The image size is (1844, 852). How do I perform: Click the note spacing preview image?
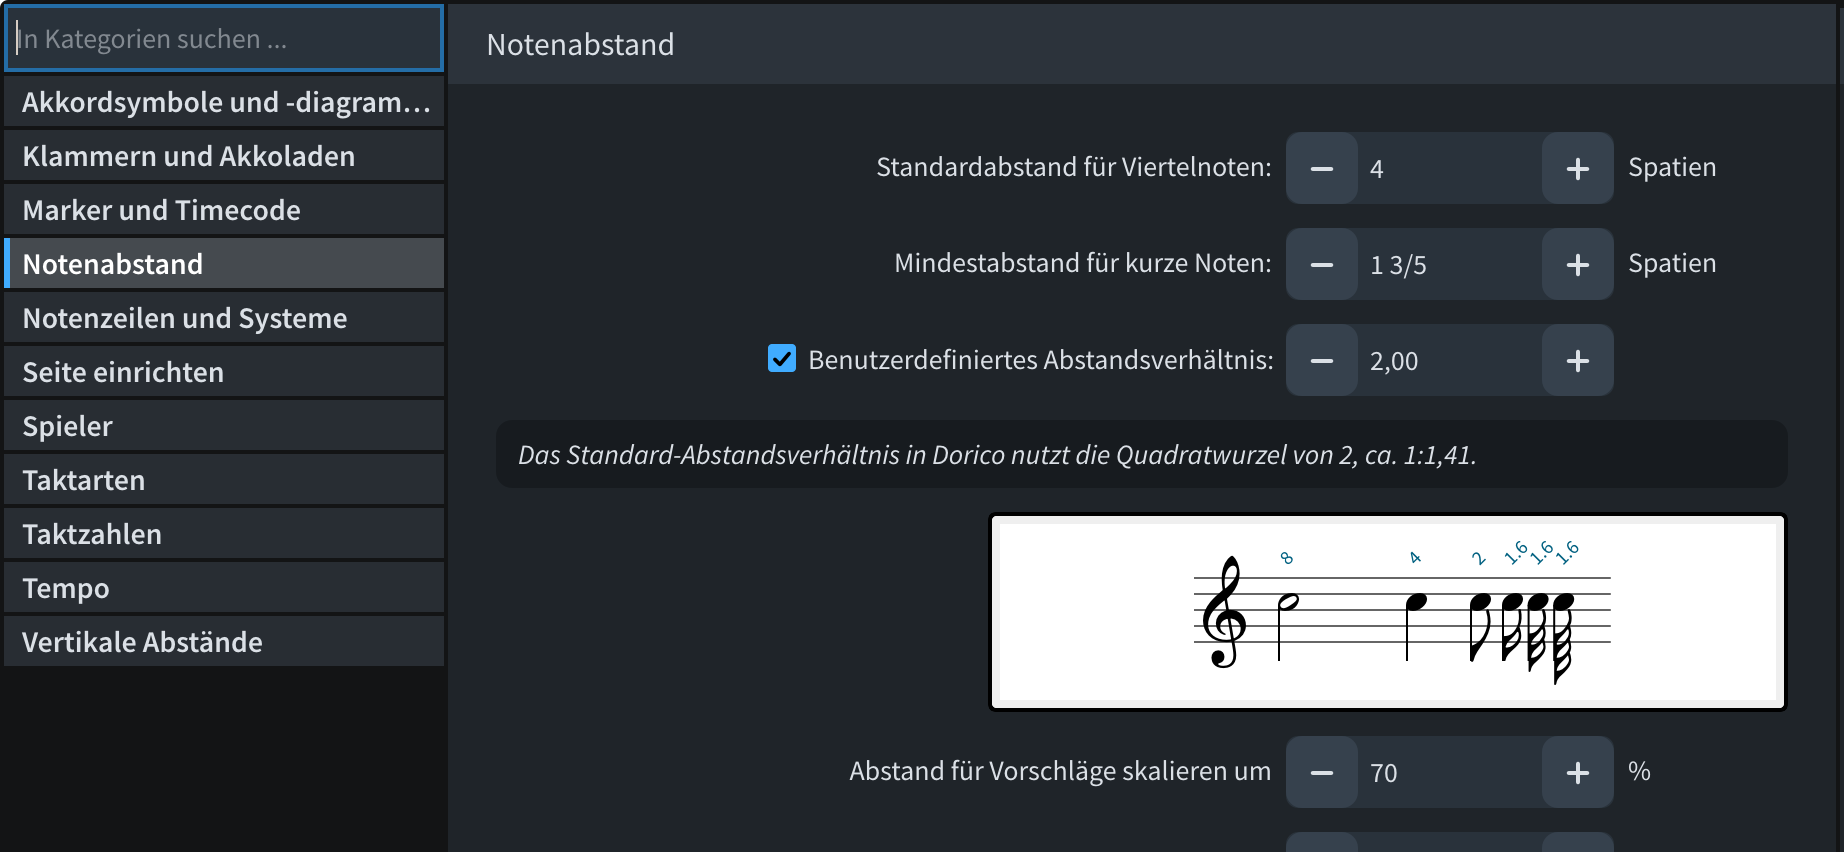pyautogui.click(x=1387, y=612)
